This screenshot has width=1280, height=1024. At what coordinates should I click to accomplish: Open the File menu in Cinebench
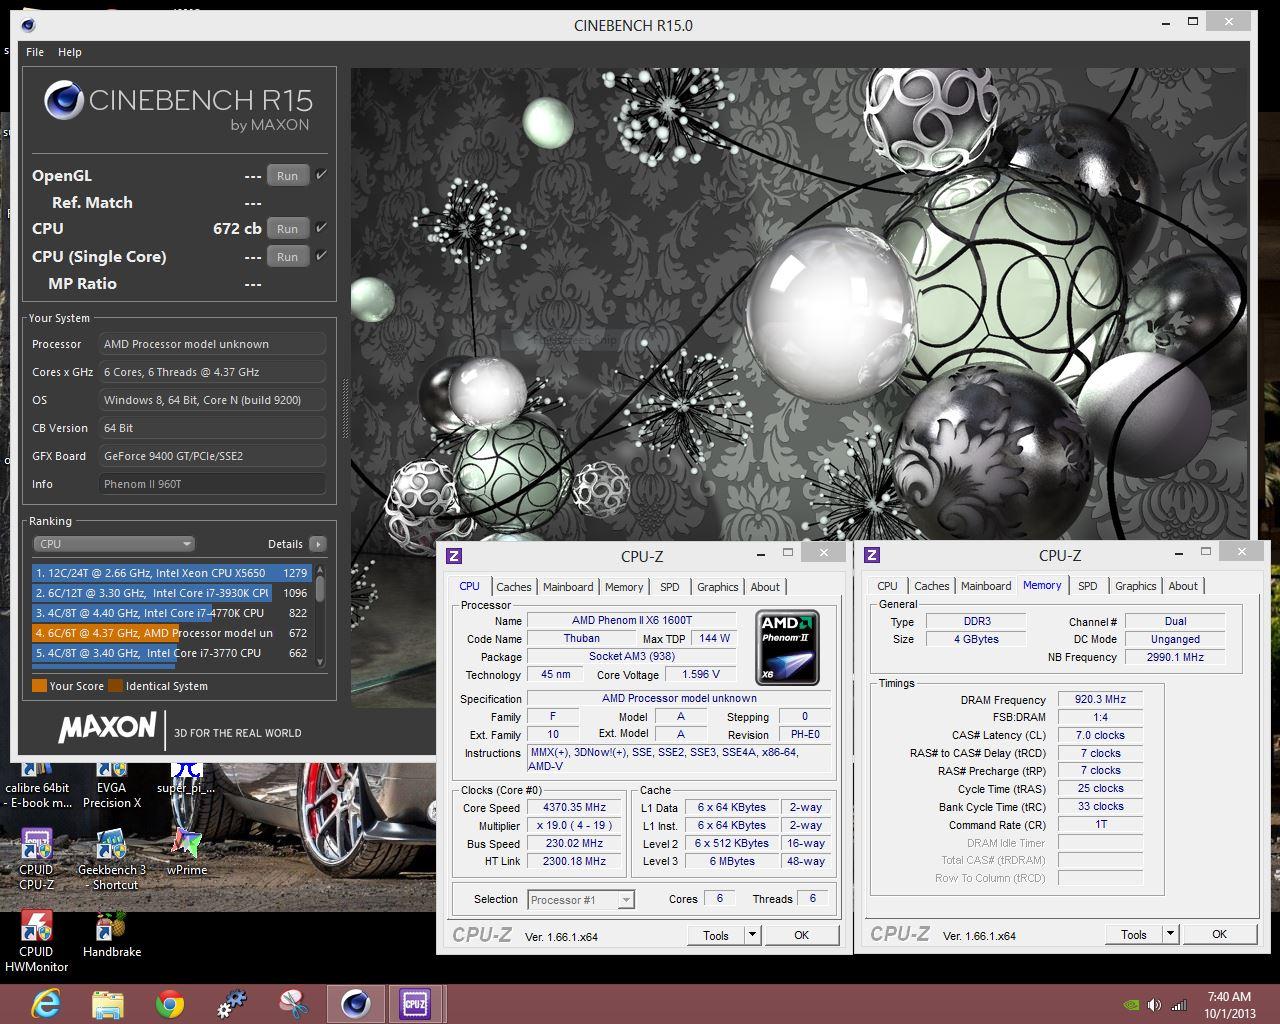click(x=35, y=52)
